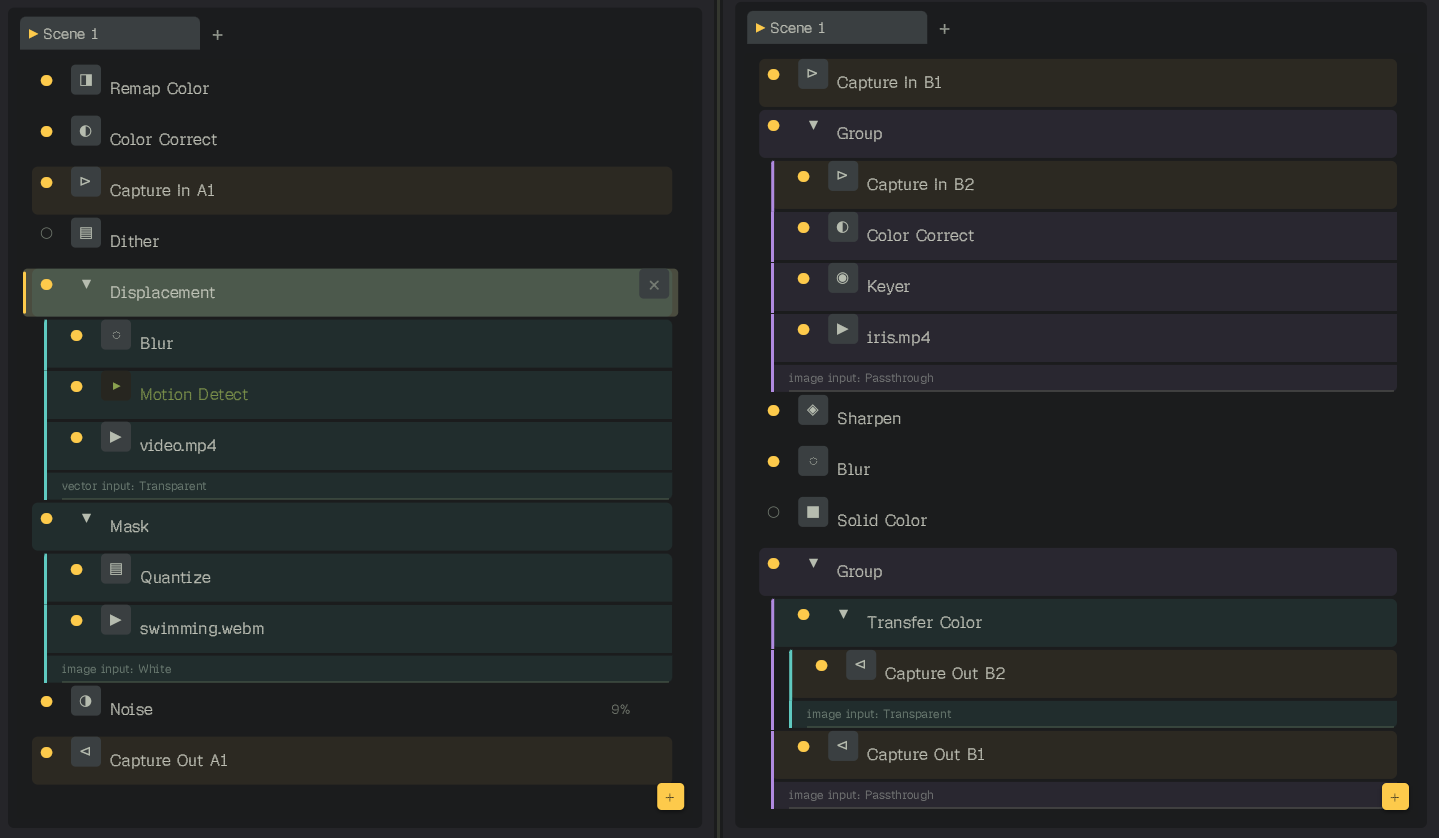Image resolution: width=1439 pixels, height=838 pixels.
Task: Click the Quantize node icon
Action: point(116,569)
